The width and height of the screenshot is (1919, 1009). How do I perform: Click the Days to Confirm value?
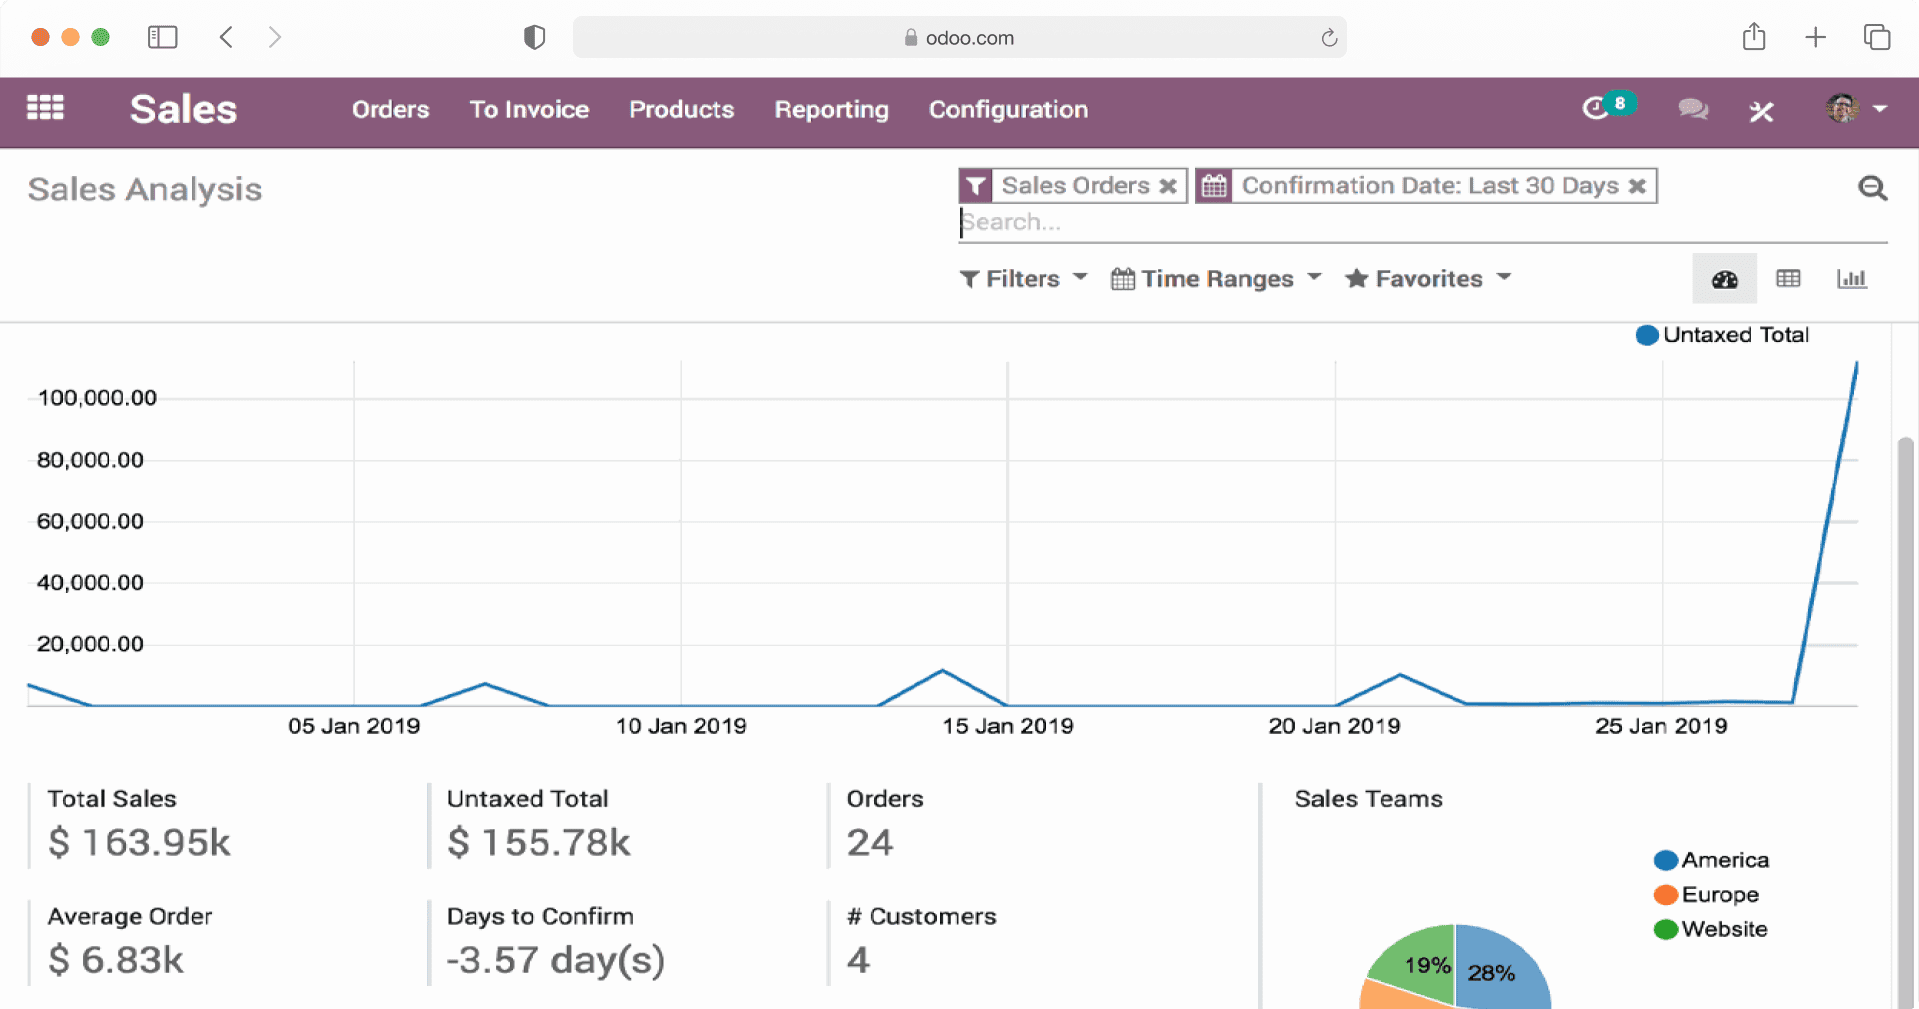click(555, 960)
